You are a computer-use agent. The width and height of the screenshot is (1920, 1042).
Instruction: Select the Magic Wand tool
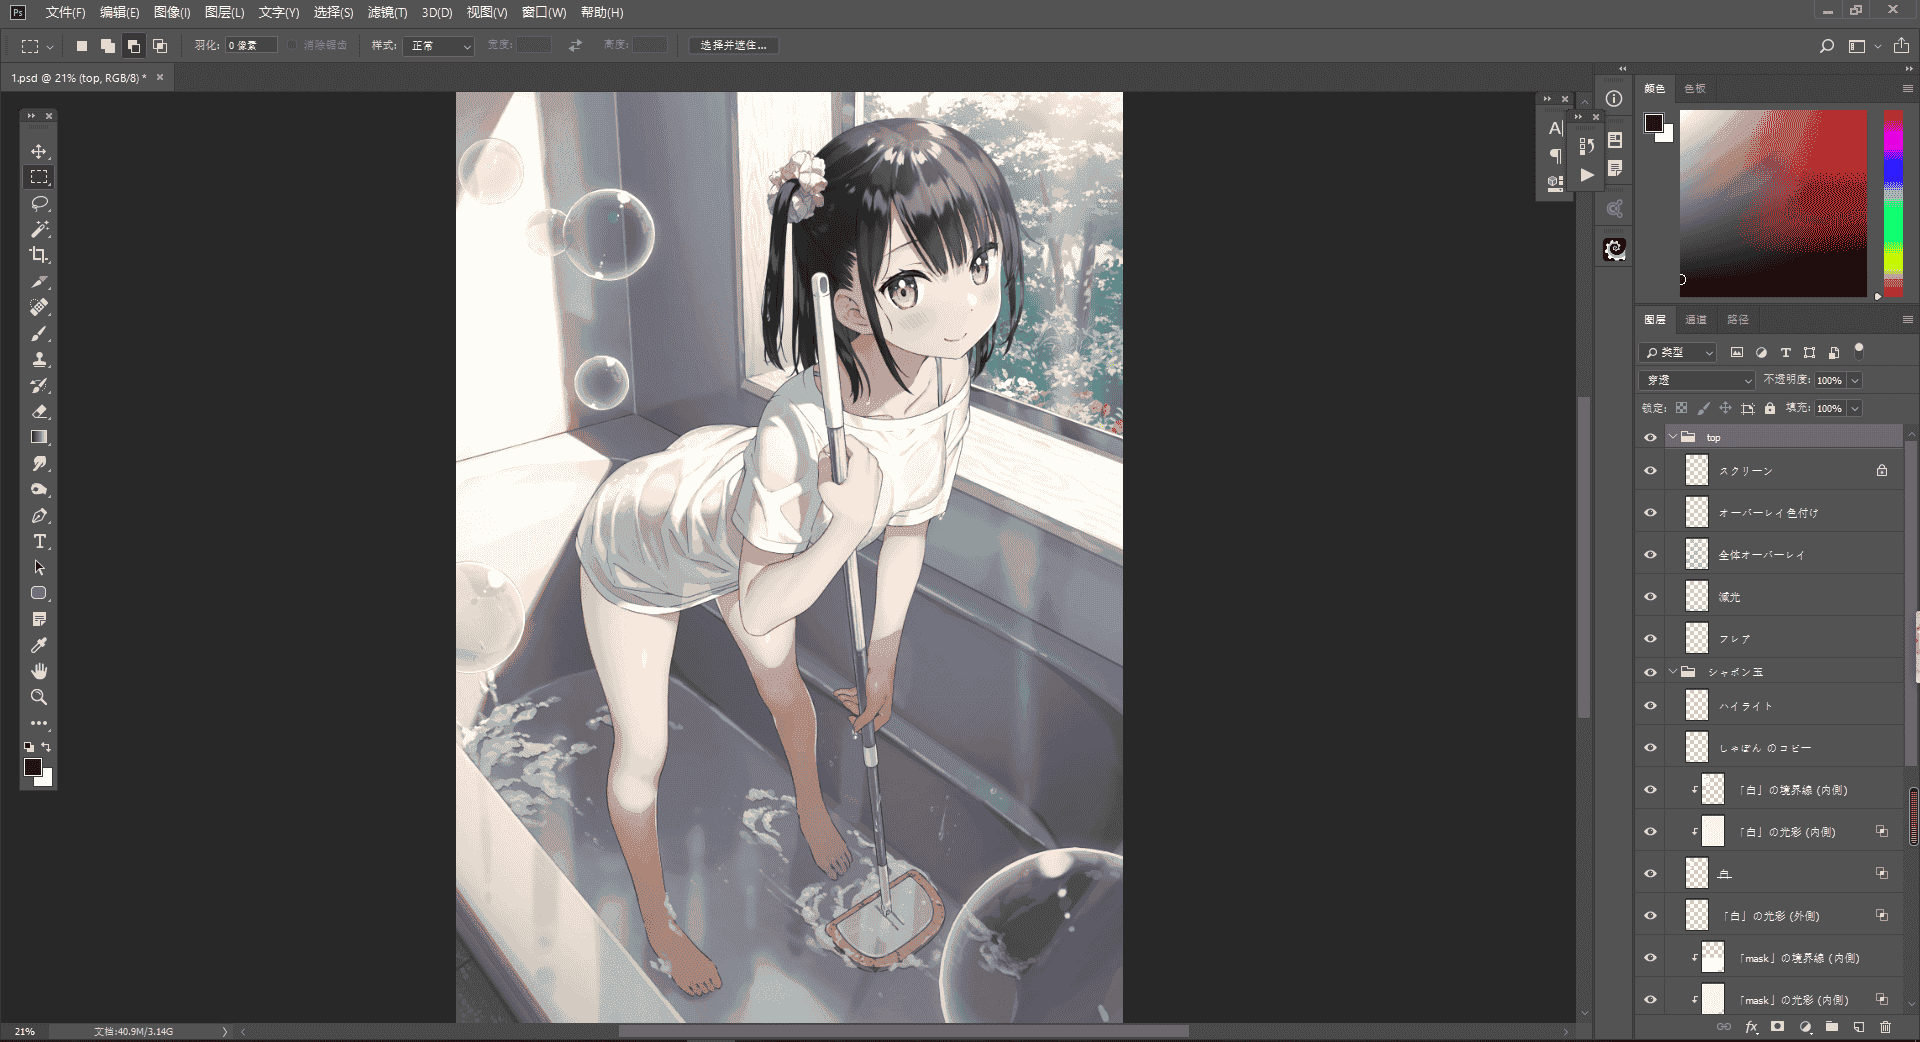click(x=39, y=230)
